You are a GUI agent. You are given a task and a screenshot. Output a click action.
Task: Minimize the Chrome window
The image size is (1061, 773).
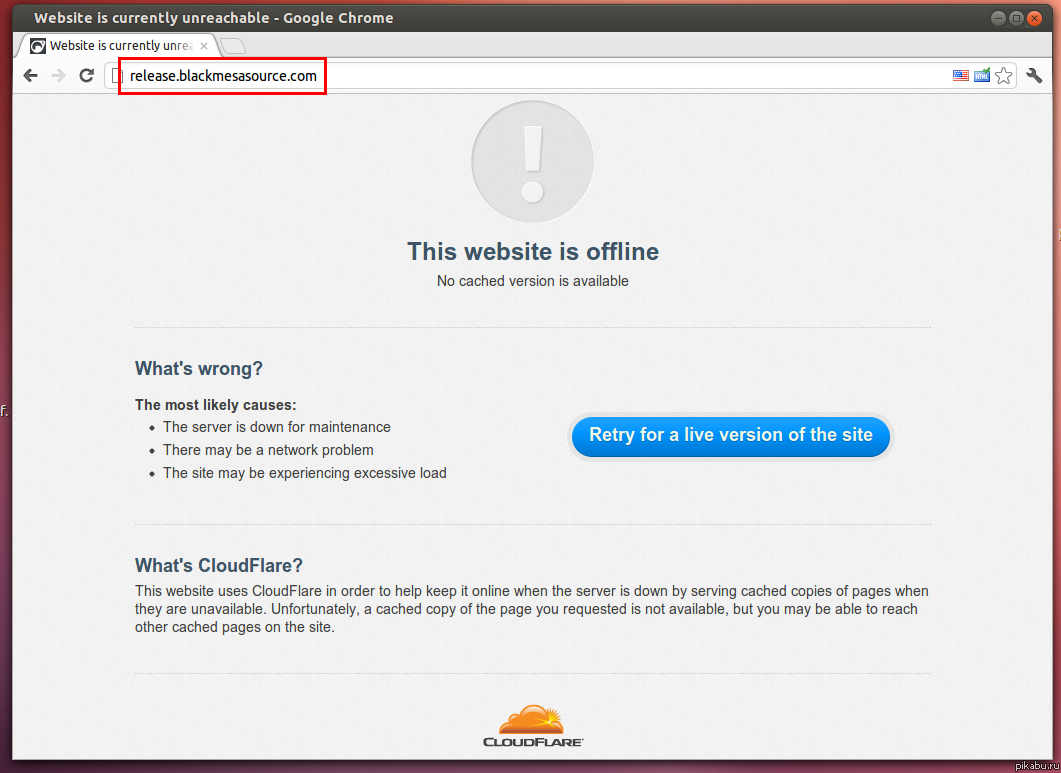pos(998,18)
